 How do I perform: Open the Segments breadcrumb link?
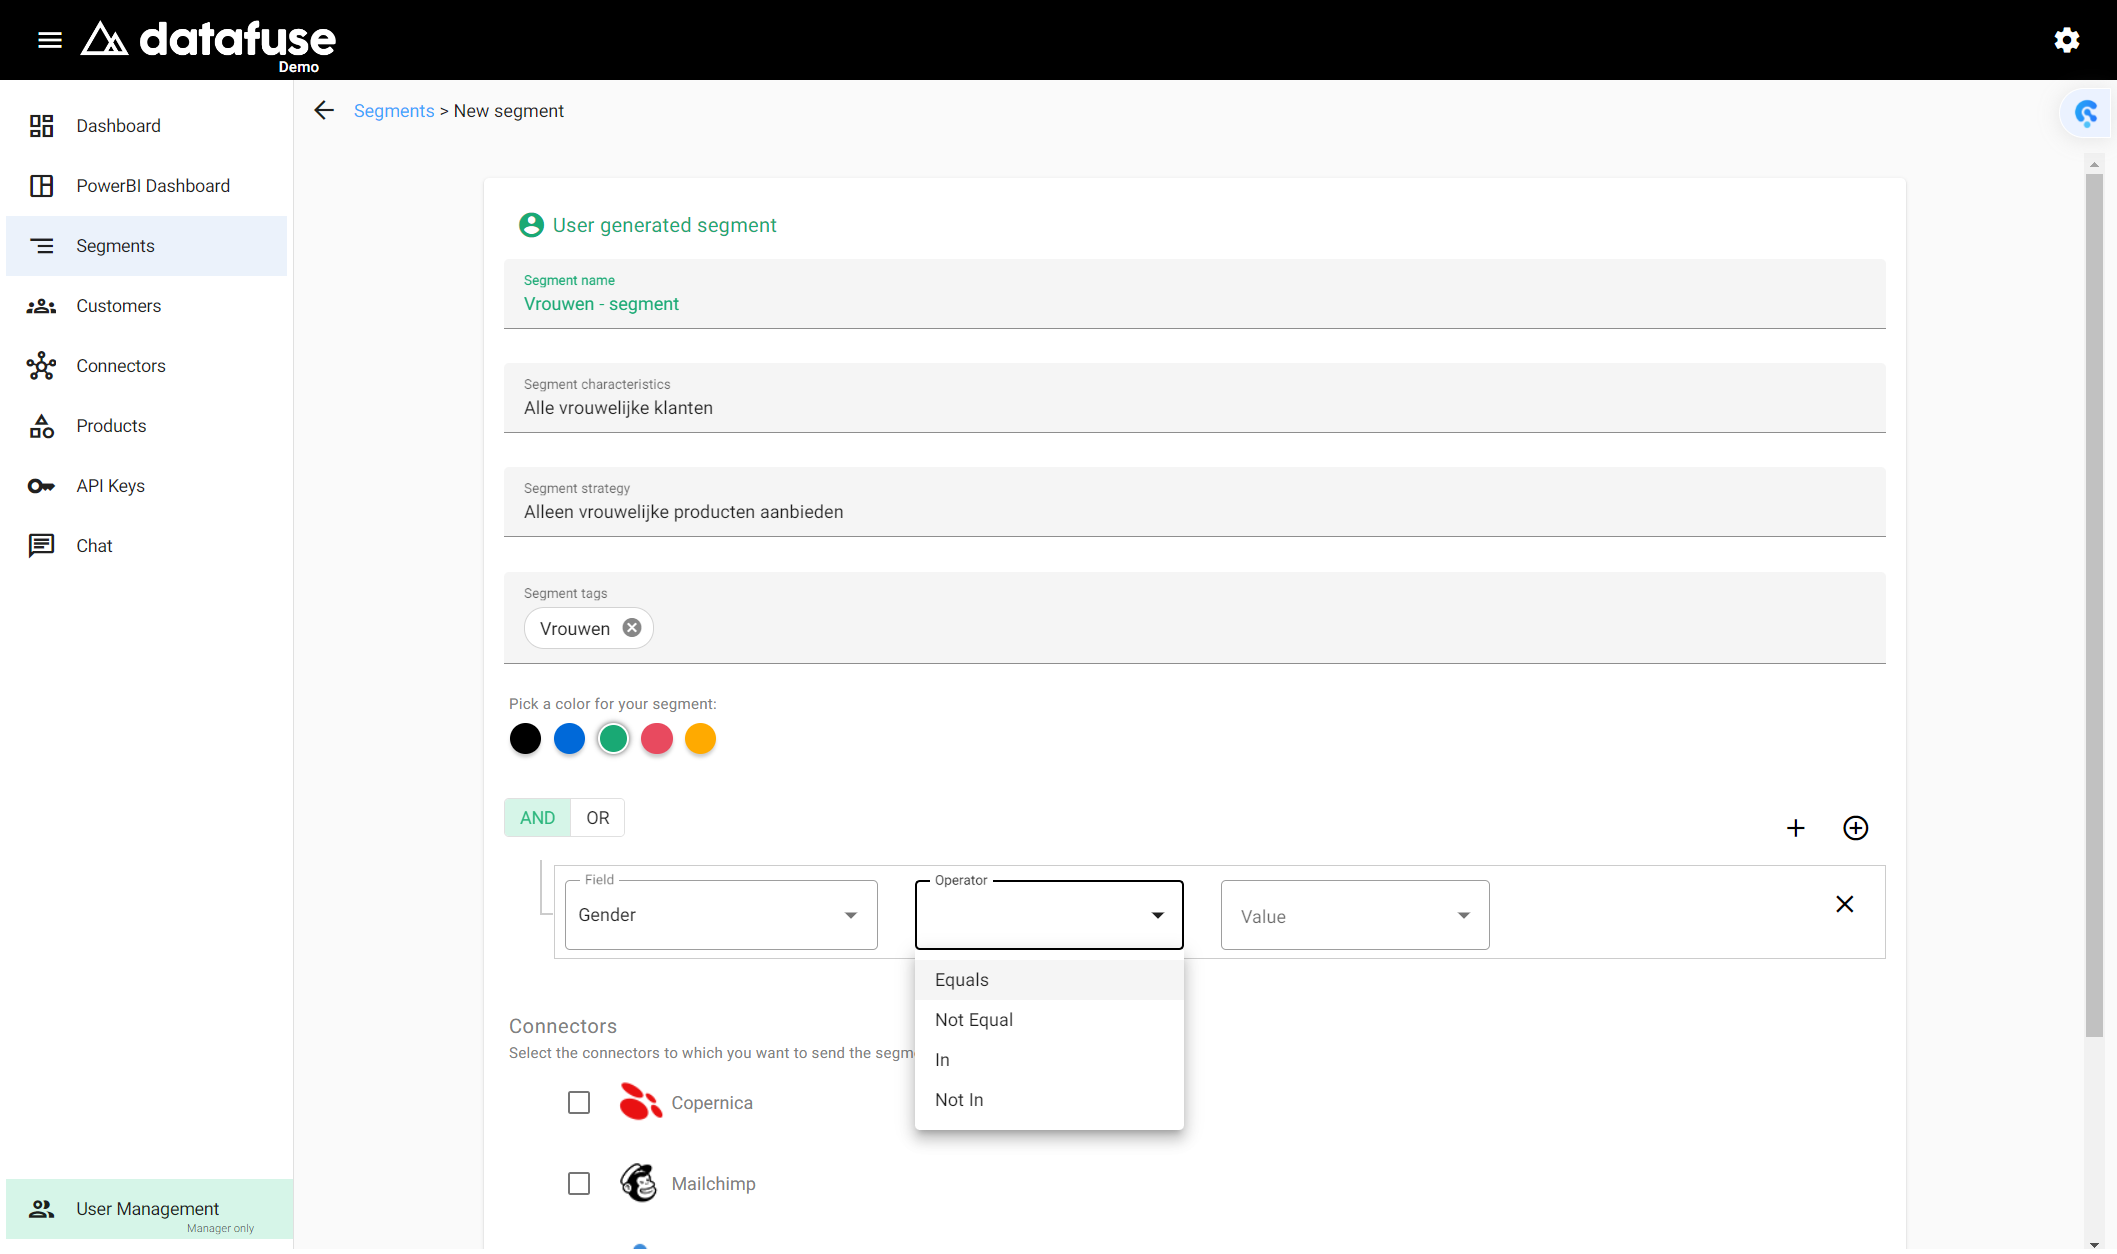click(394, 111)
